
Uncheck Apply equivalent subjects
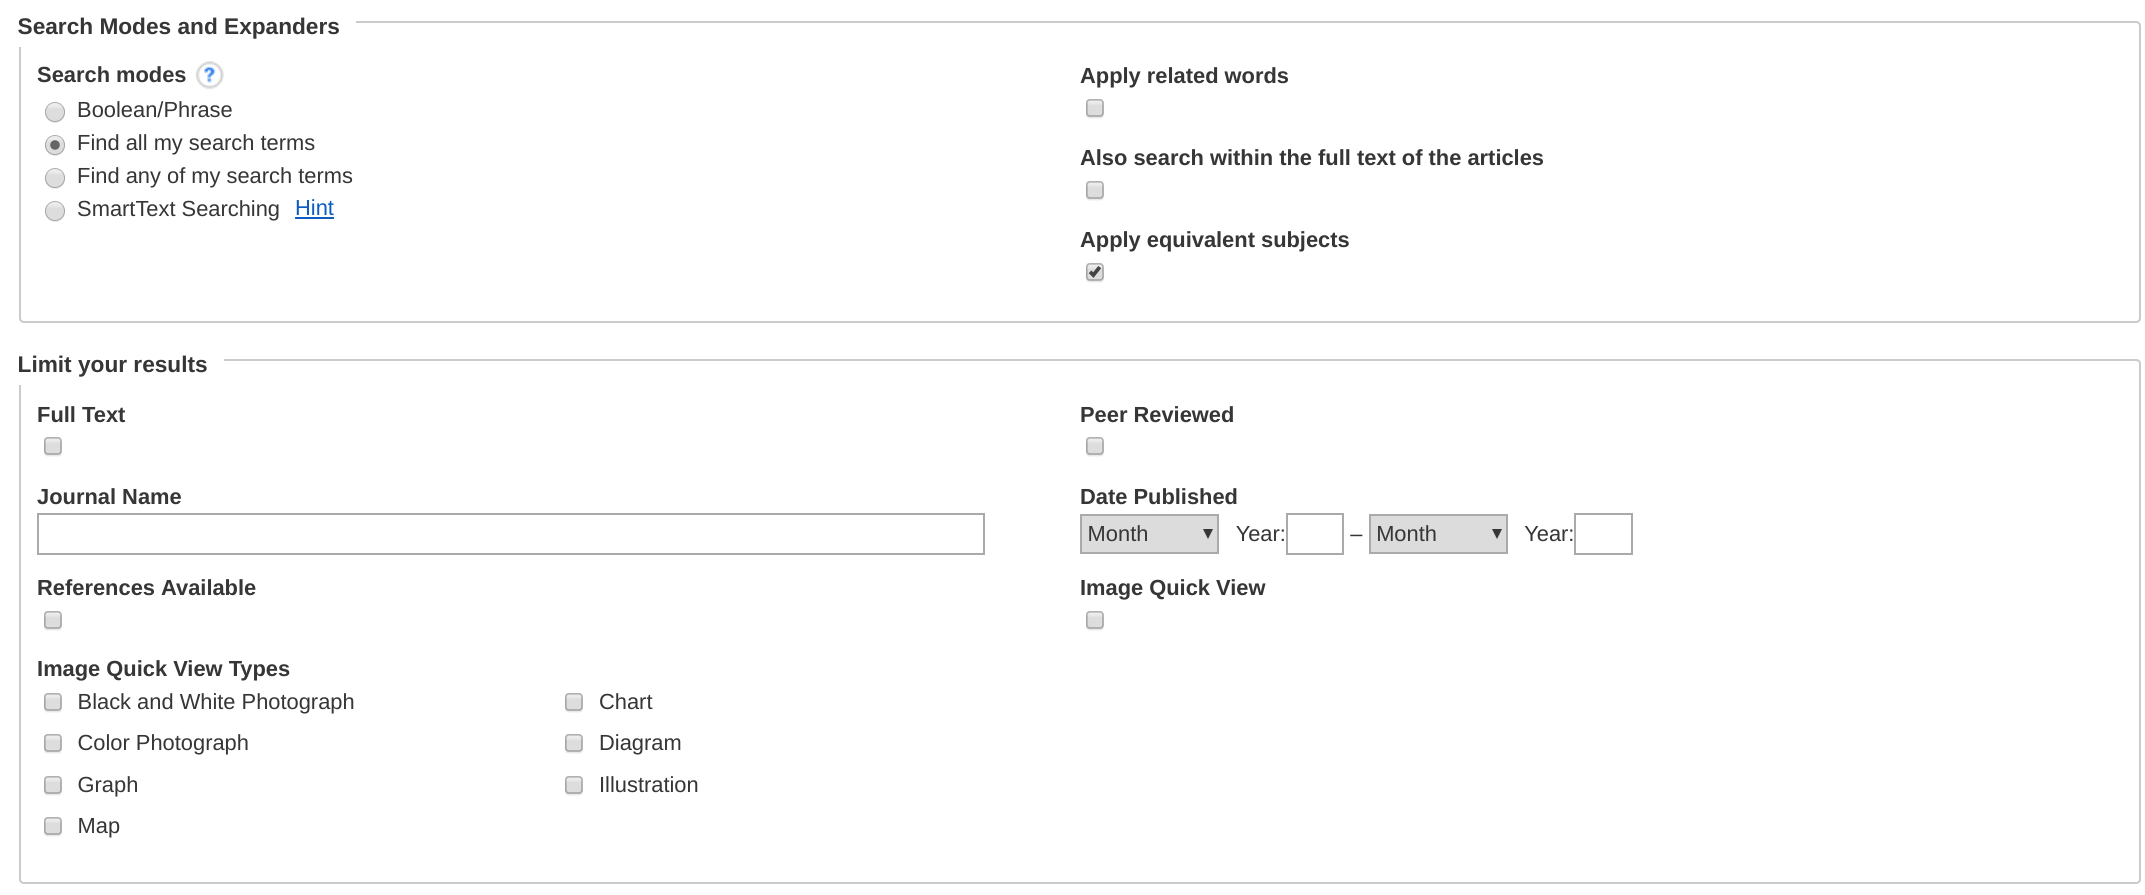[1095, 272]
